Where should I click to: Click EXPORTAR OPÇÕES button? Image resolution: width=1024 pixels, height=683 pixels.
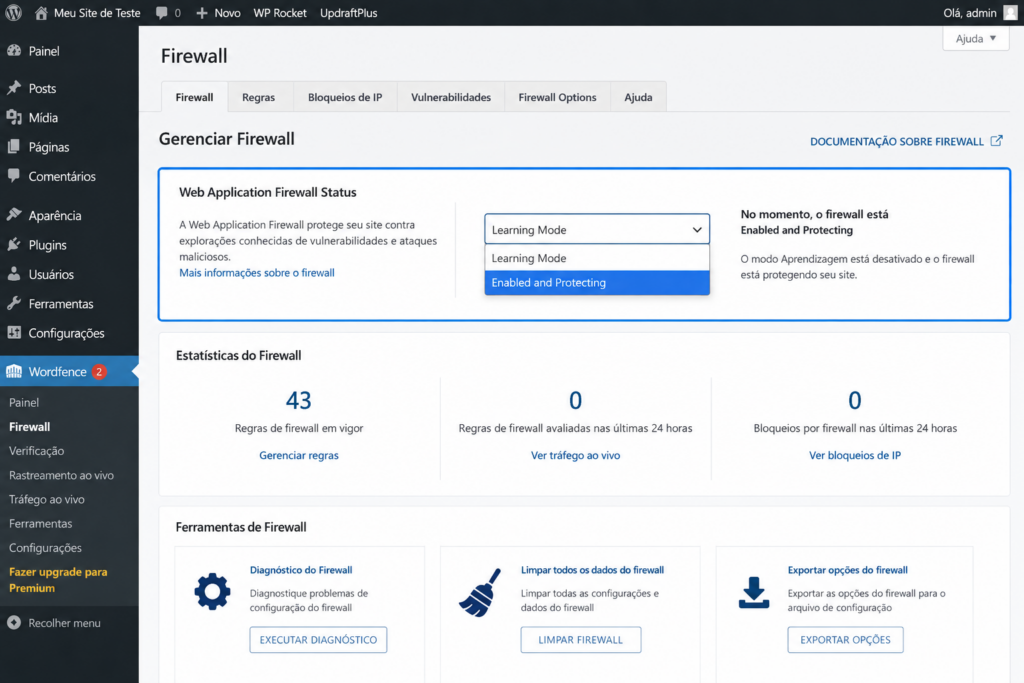coord(845,640)
